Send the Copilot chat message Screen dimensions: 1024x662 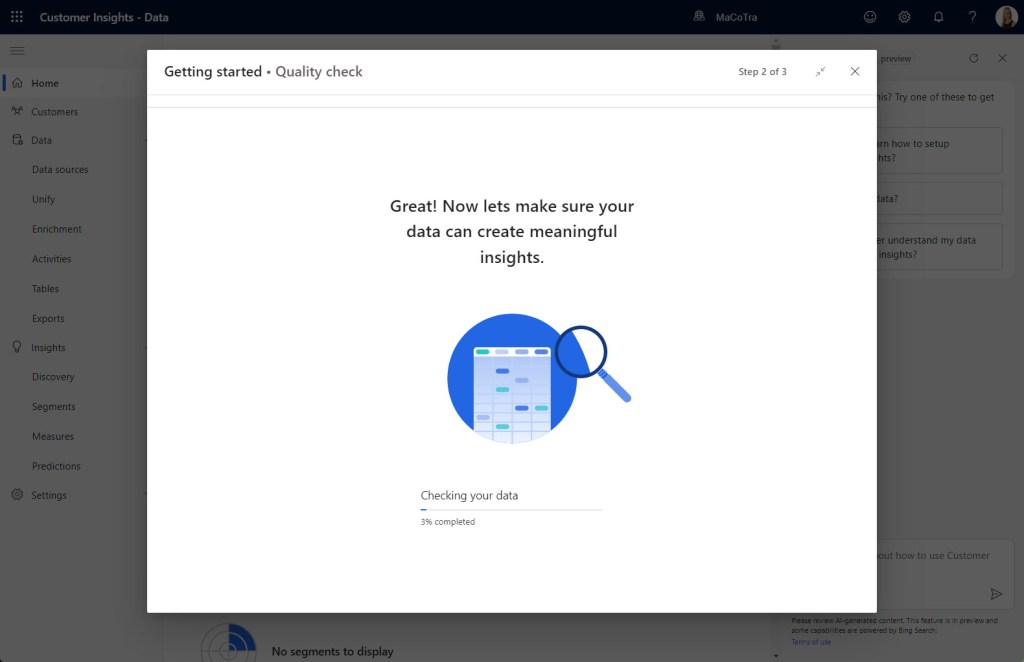pos(996,593)
